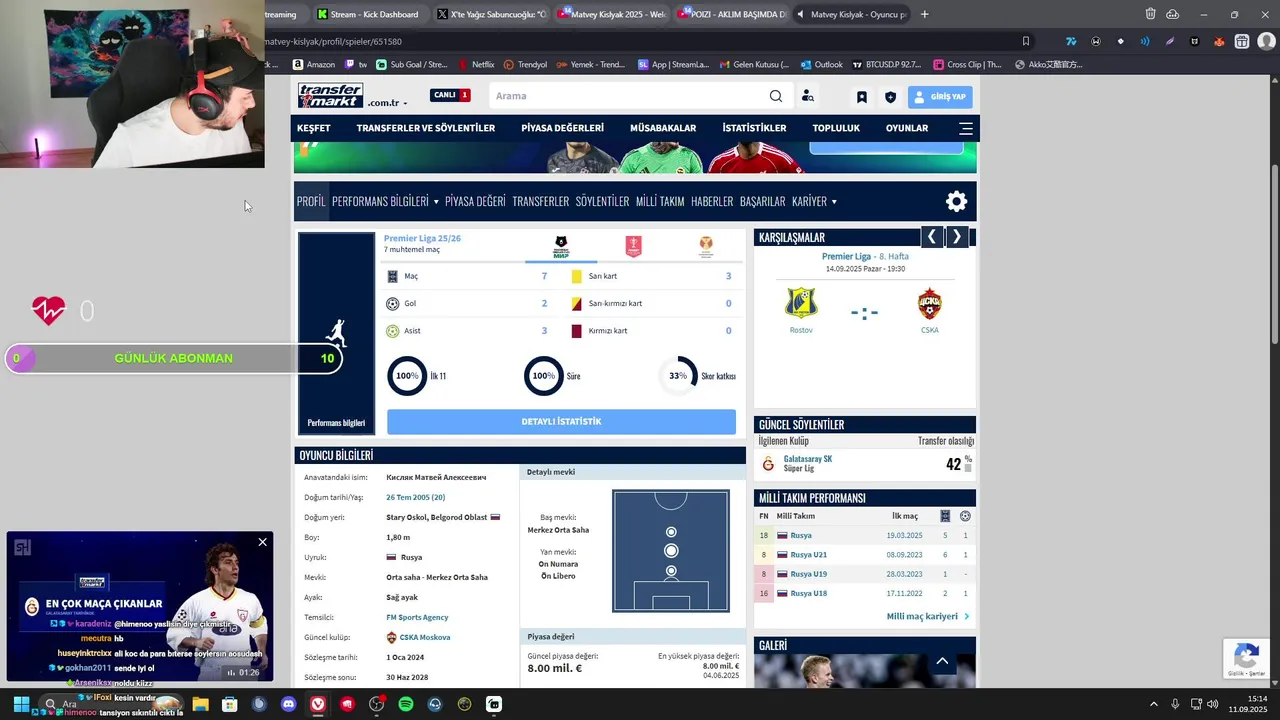
Task: Open the browser profile avatar
Action: pos(1265,41)
